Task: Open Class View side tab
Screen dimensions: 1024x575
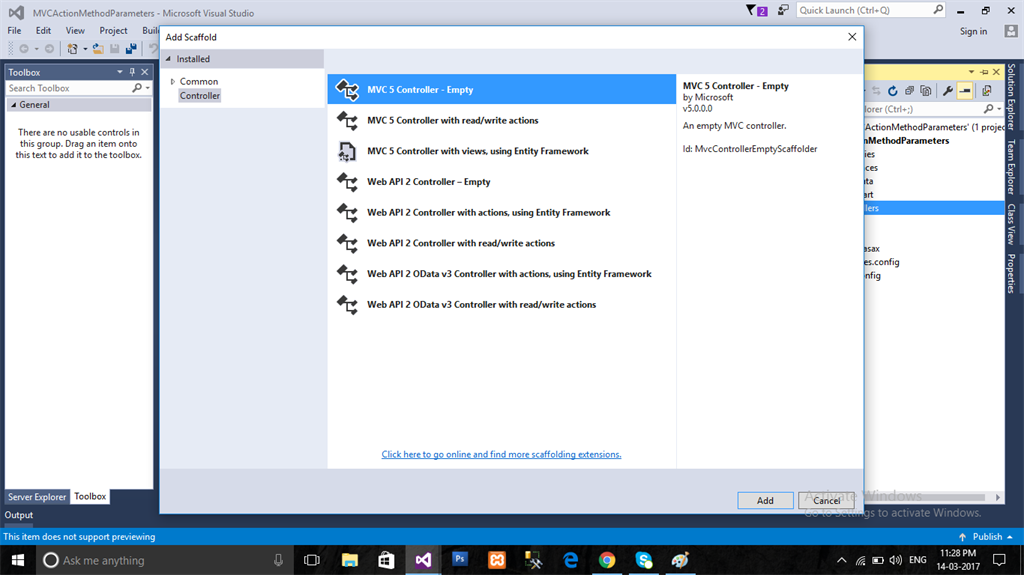Action: (1011, 224)
